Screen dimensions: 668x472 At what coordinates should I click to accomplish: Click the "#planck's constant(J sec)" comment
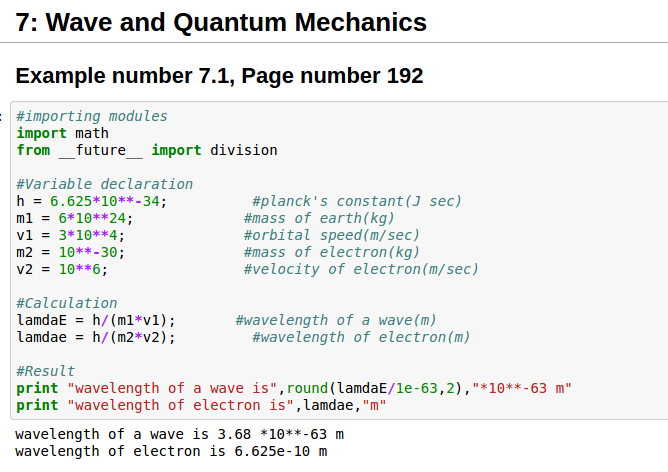coord(357,201)
